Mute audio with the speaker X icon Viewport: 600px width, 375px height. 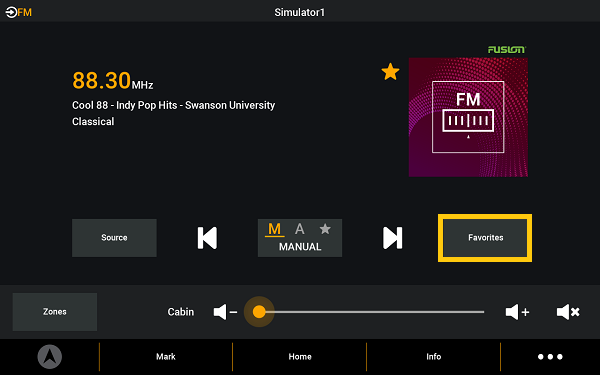tap(568, 312)
